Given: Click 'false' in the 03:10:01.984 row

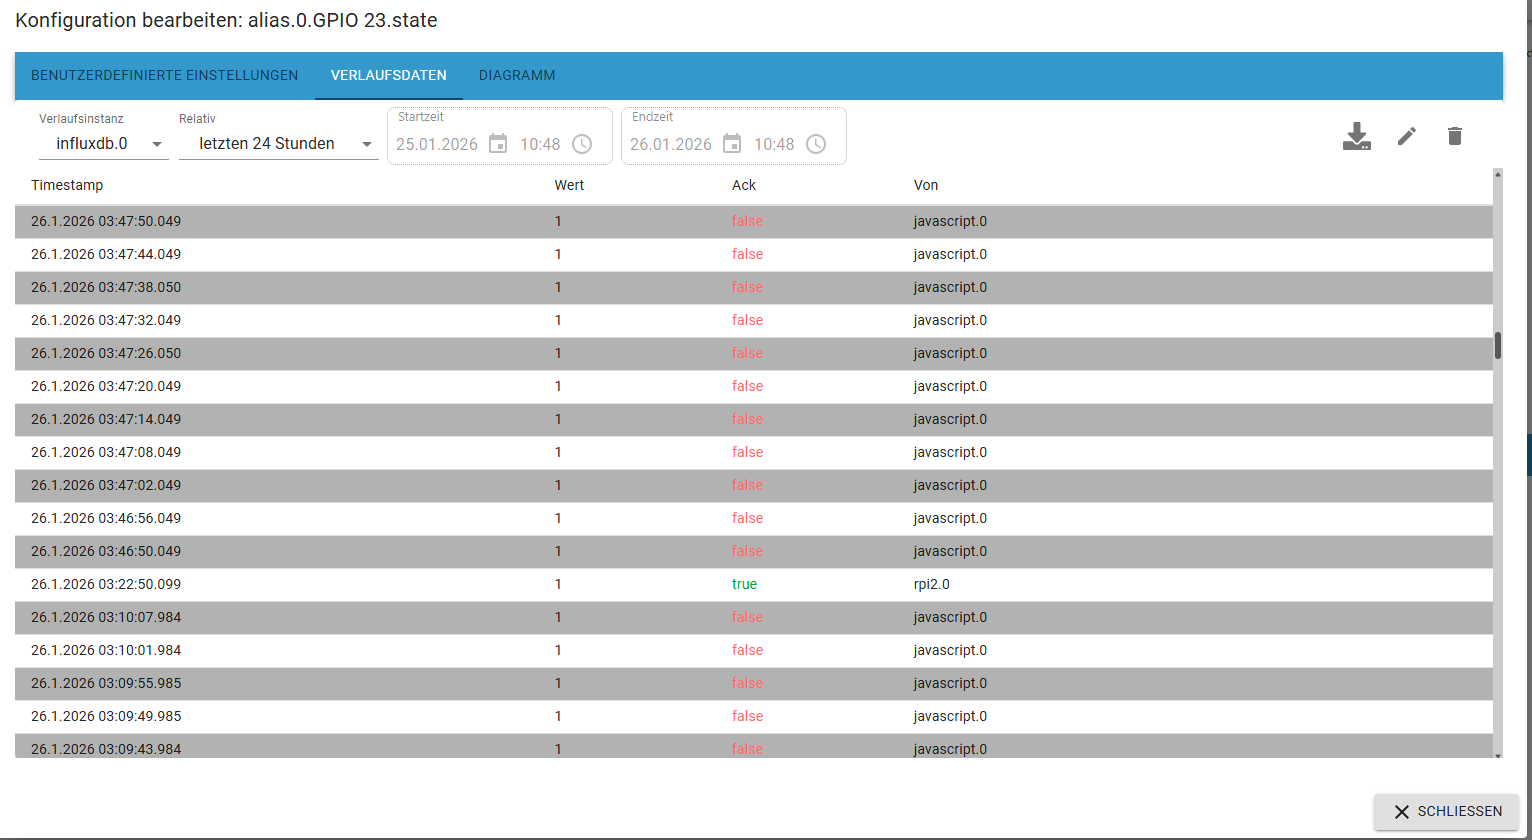Looking at the screenshot, I should point(747,650).
